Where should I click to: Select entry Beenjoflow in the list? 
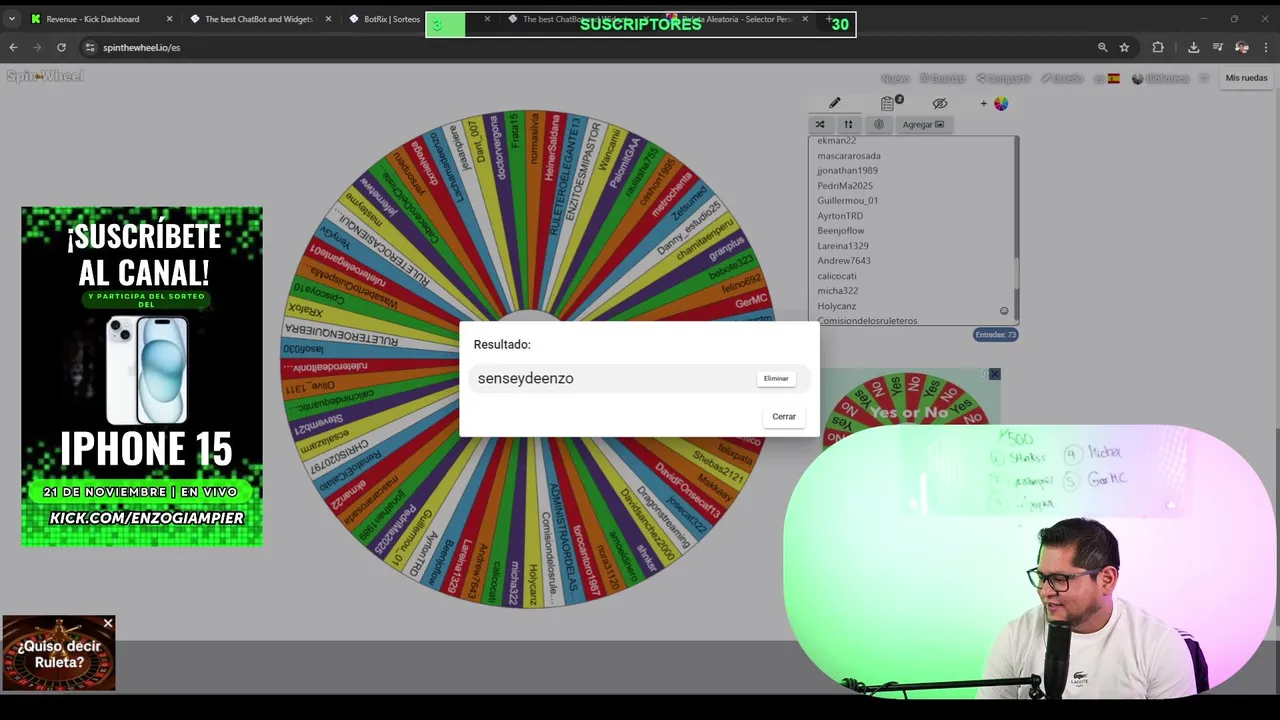[841, 230]
